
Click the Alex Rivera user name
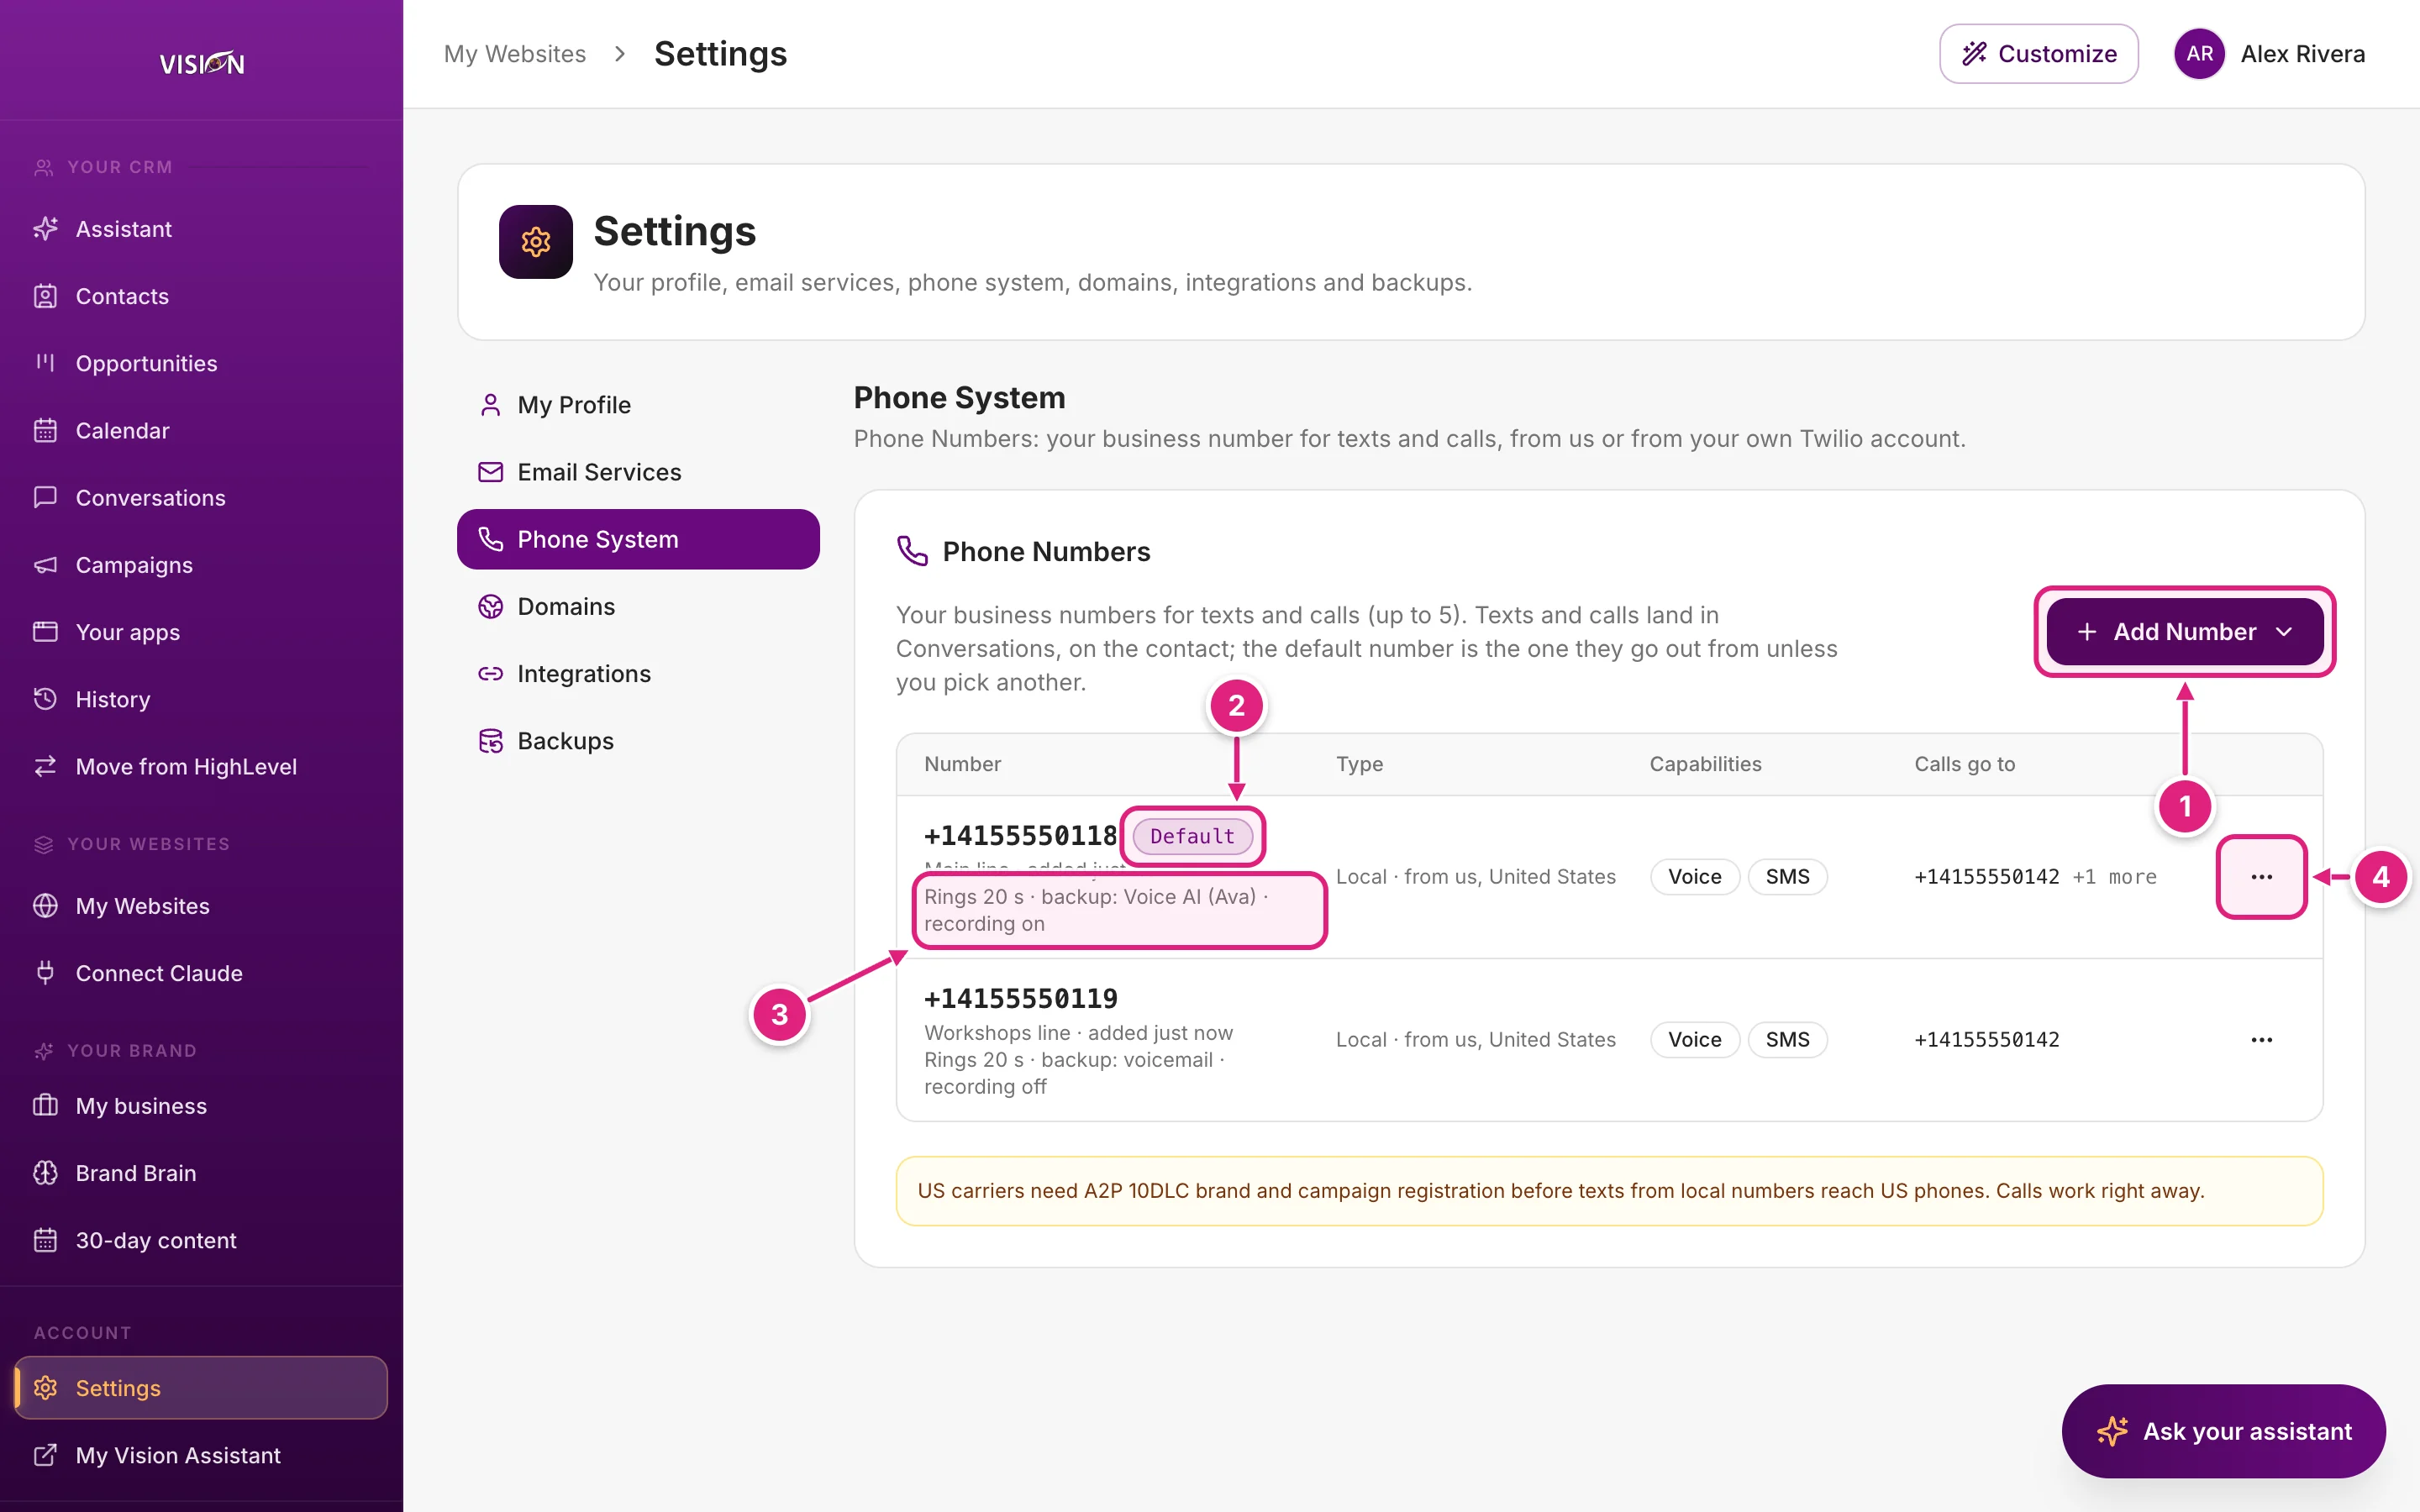2302,54
